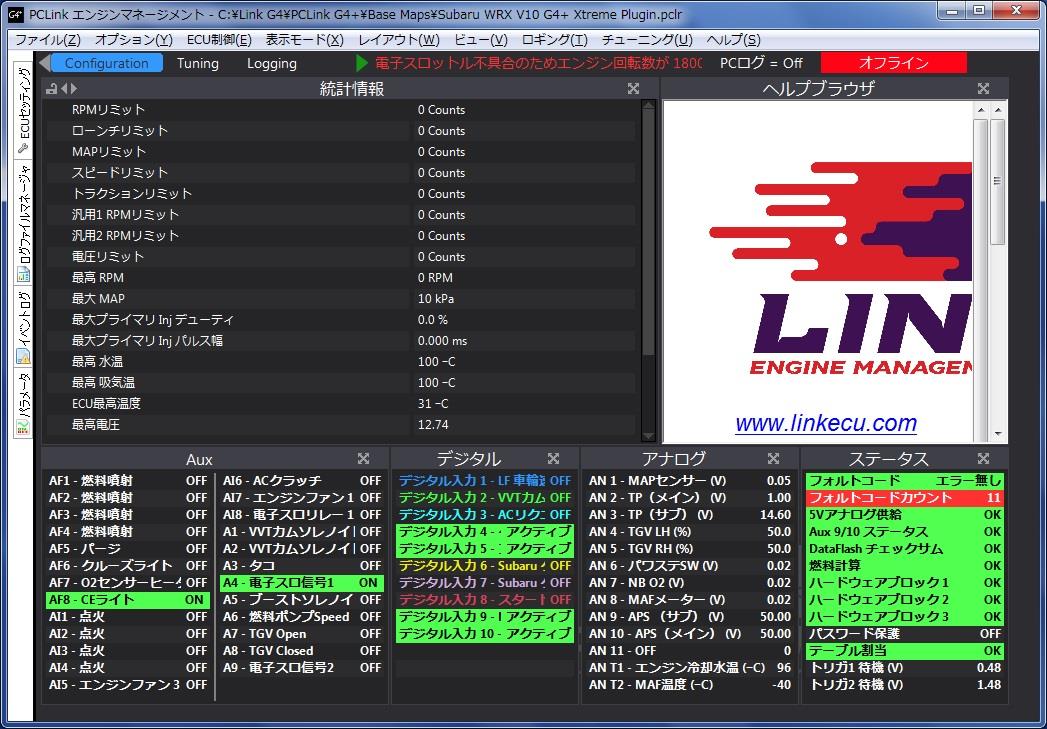Select the トラクションリミット statistics row
Screen dimensions: 1047x729
[x=341, y=194]
